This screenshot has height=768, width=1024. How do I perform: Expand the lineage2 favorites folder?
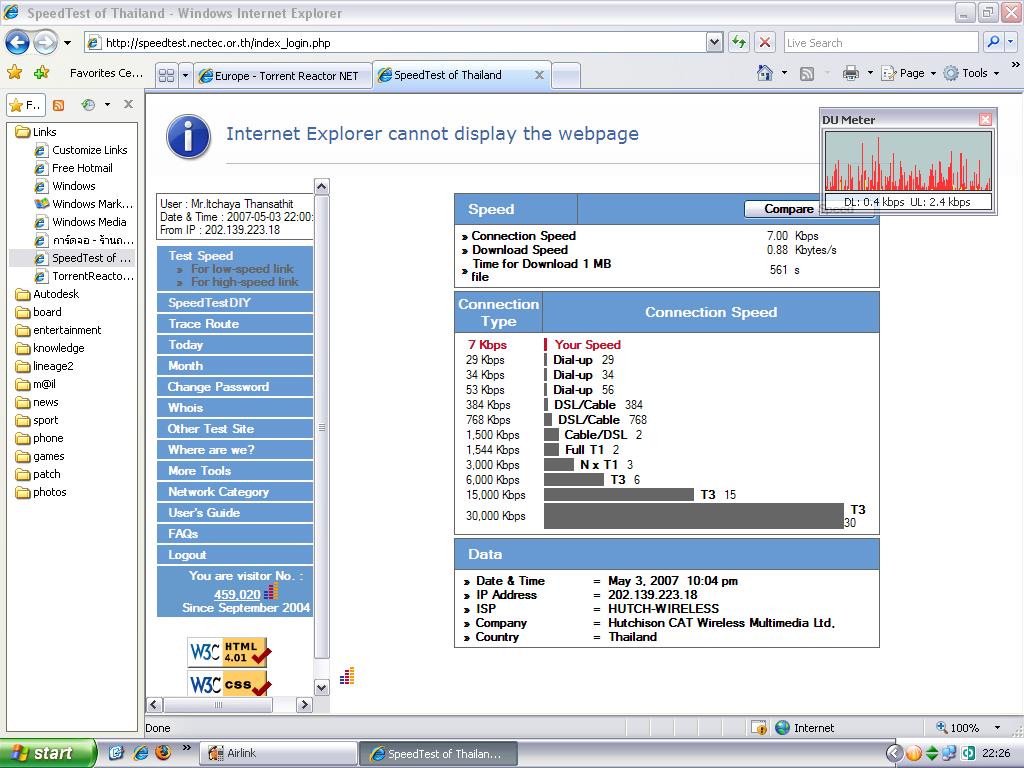[44, 366]
